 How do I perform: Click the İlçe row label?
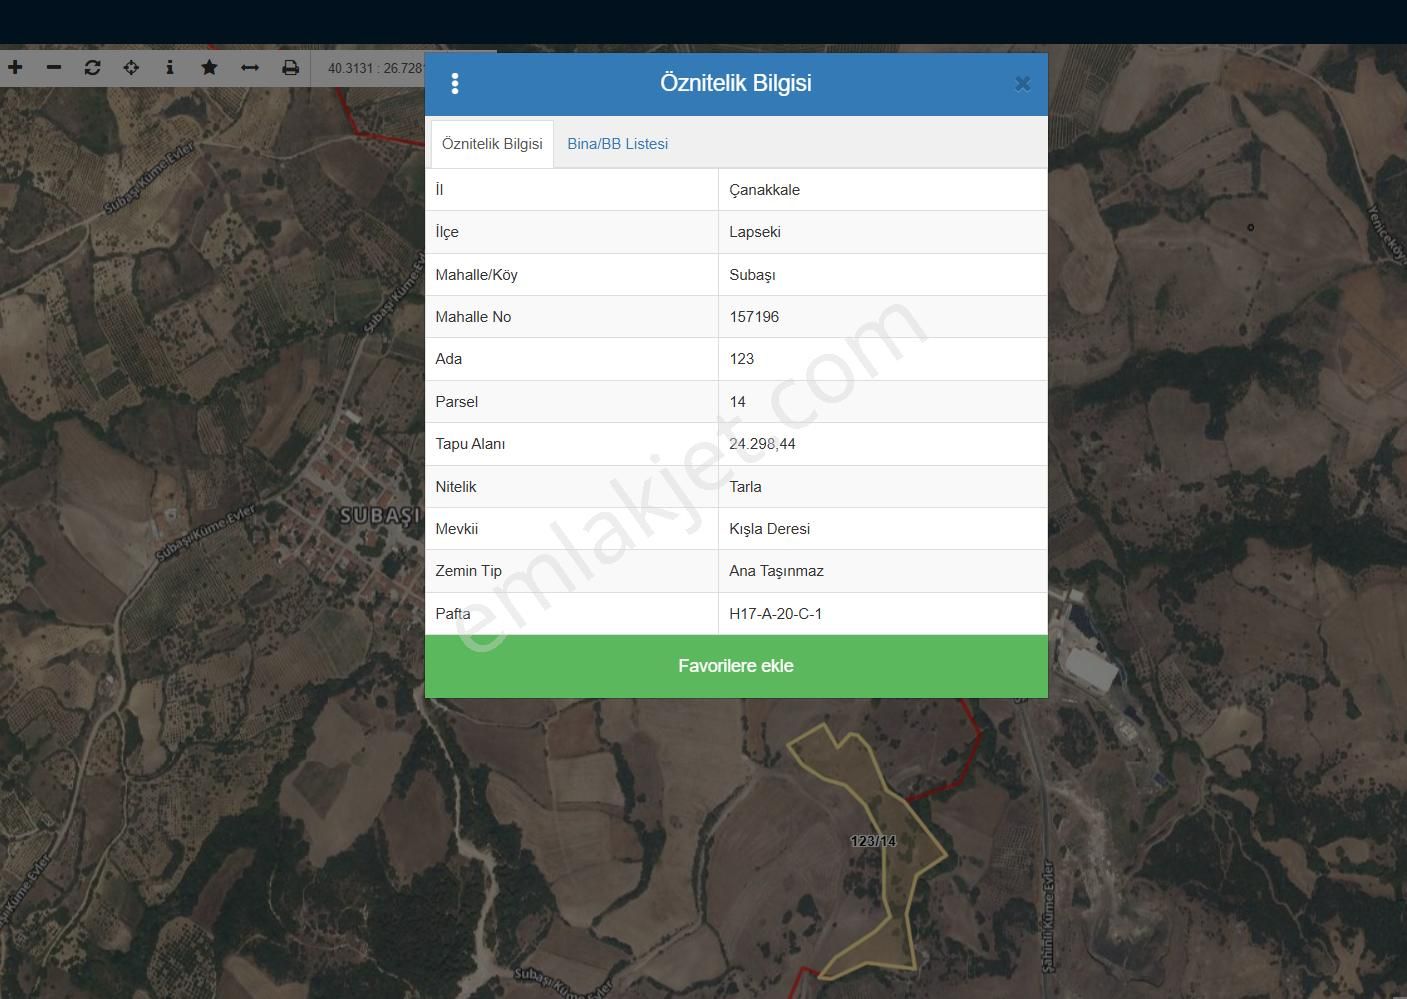(447, 232)
